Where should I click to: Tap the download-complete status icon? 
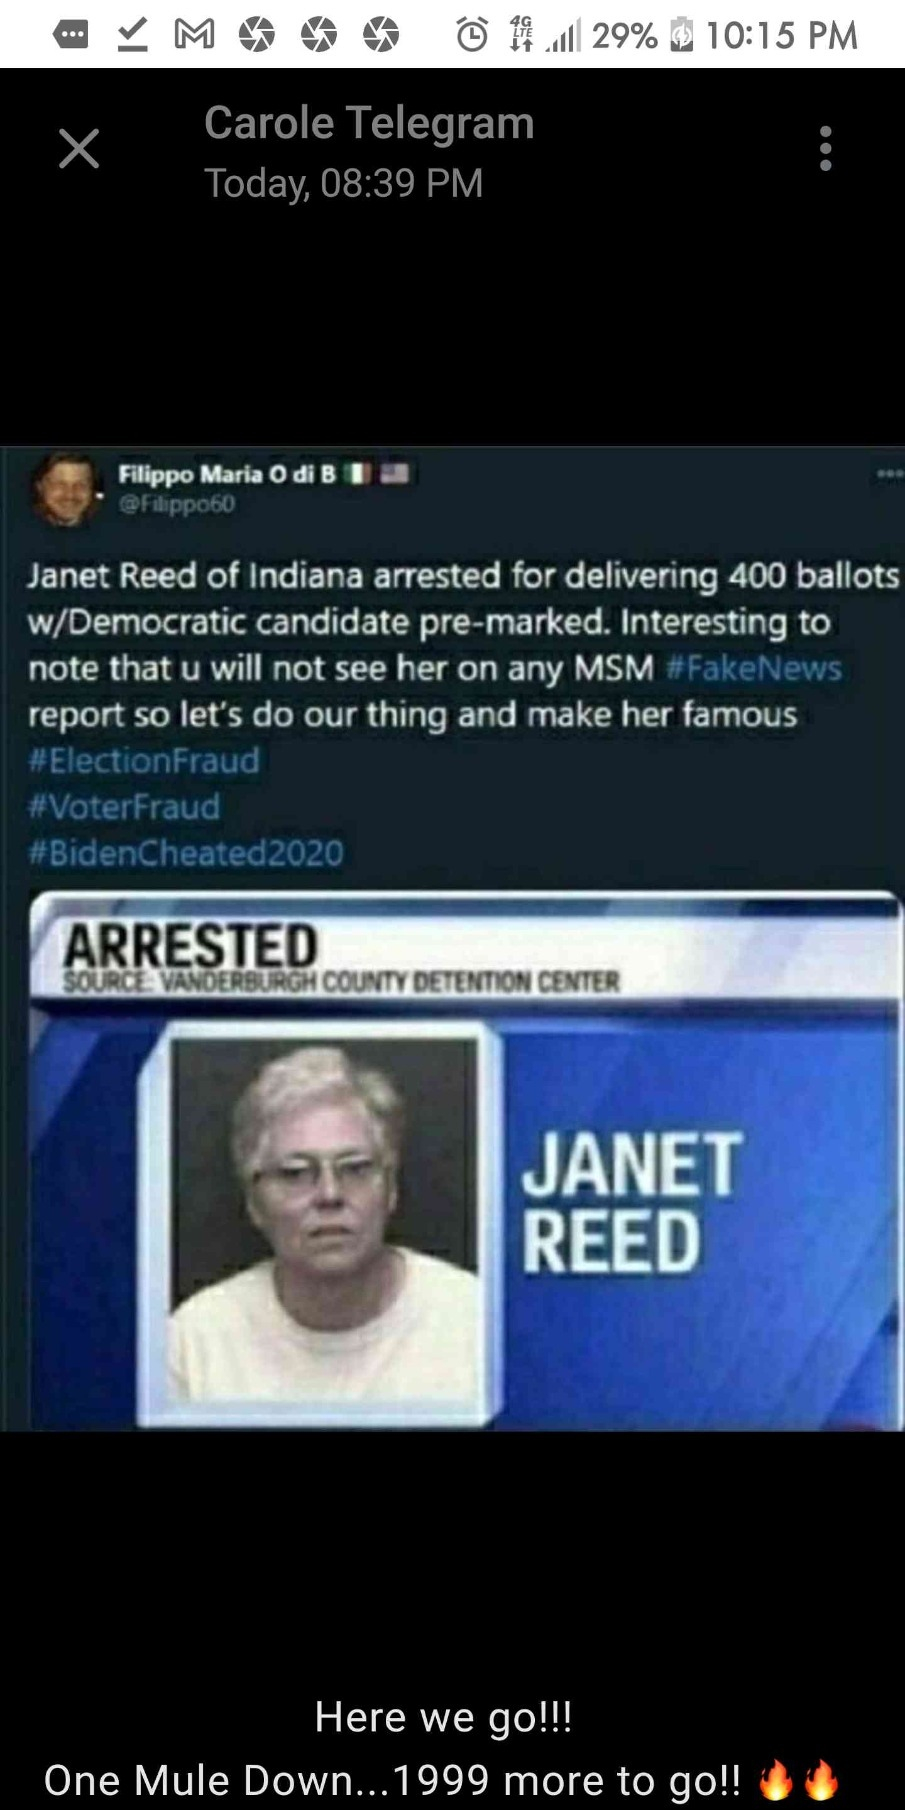tap(132, 36)
